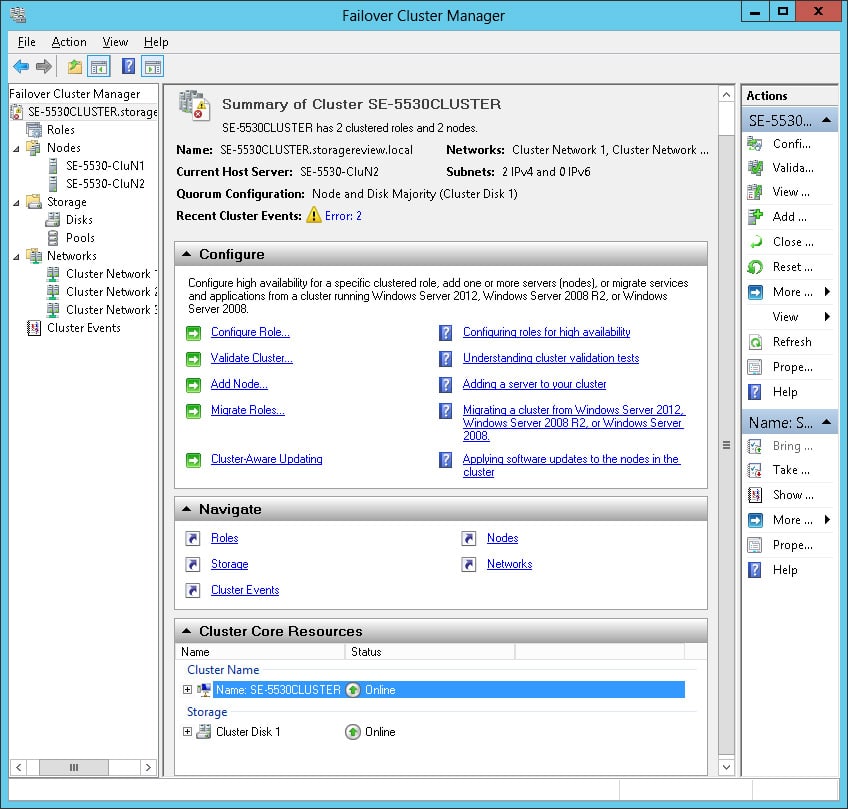Select Pools under Storage in tree

point(80,238)
